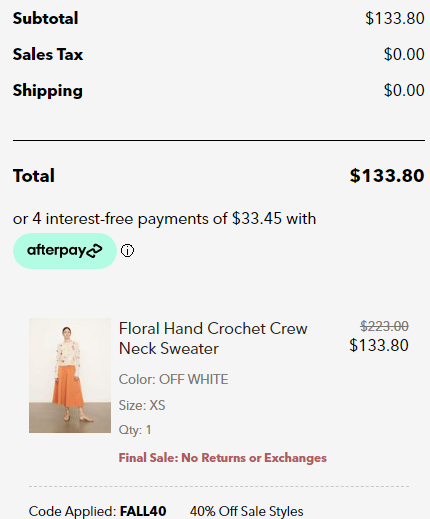Click the bold Total amount $133.80
This screenshot has width=430, height=519.
387,175
